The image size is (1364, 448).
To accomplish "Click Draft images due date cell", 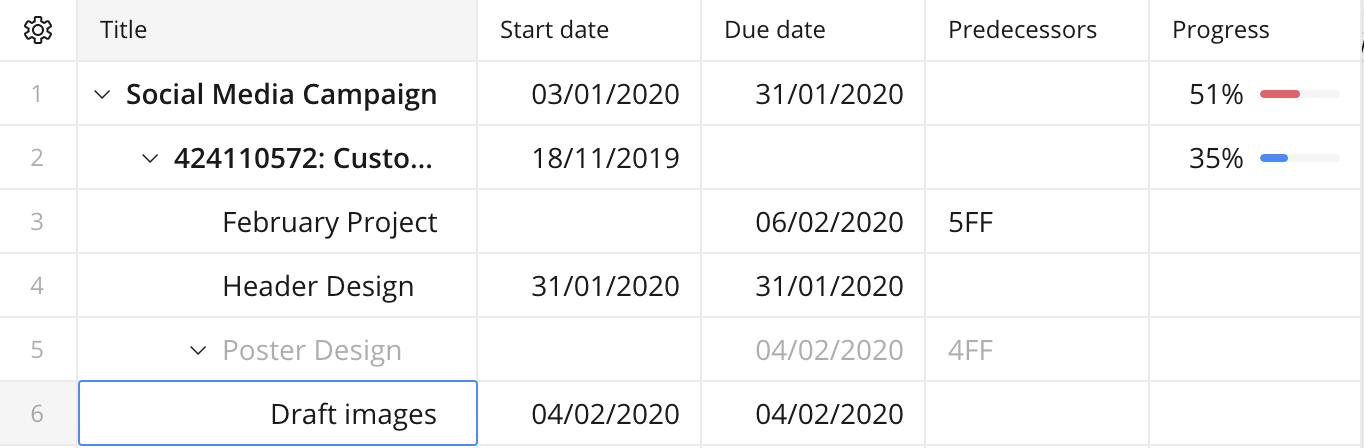I will coord(829,414).
